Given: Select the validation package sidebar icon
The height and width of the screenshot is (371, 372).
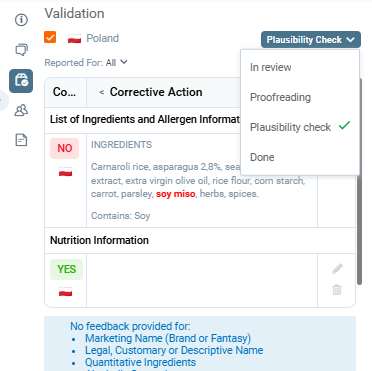Looking at the screenshot, I should (x=21, y=81).
